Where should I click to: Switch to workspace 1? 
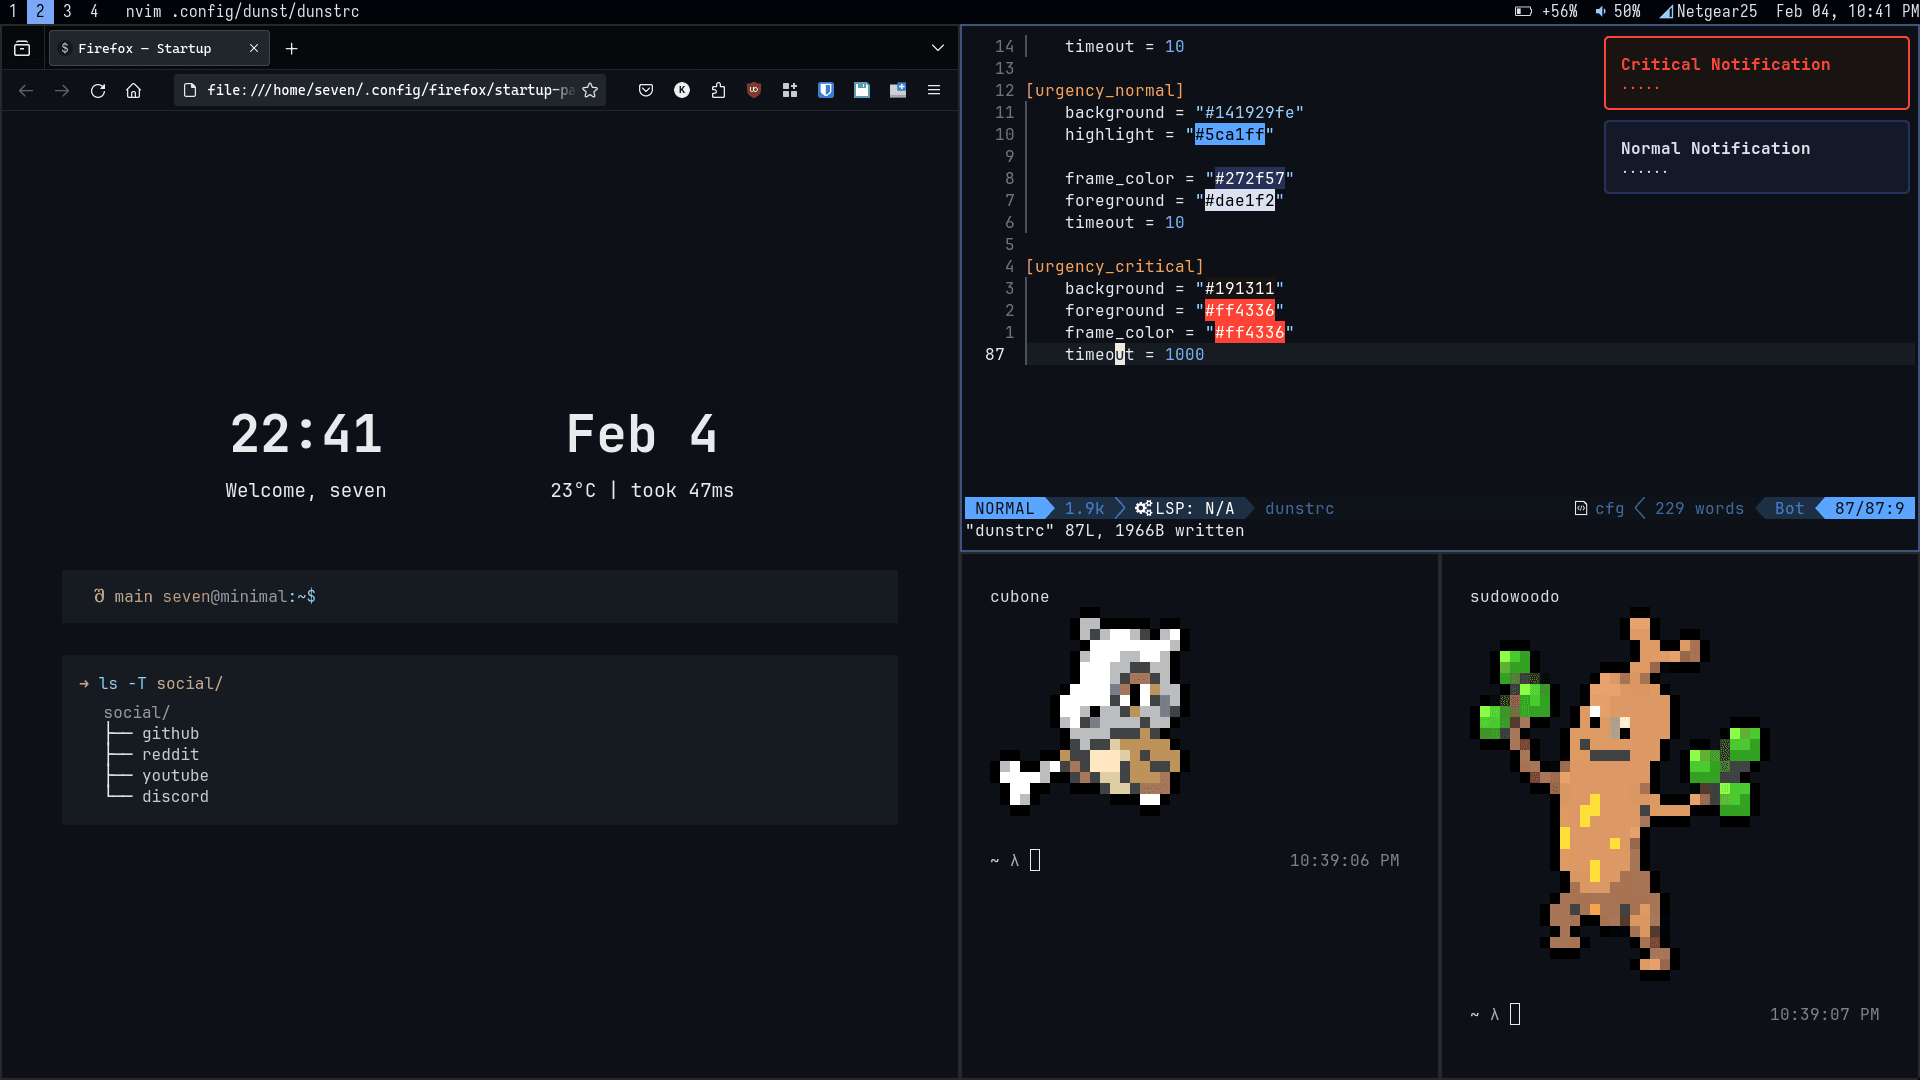pyautogui.click(x=13, y=11)
